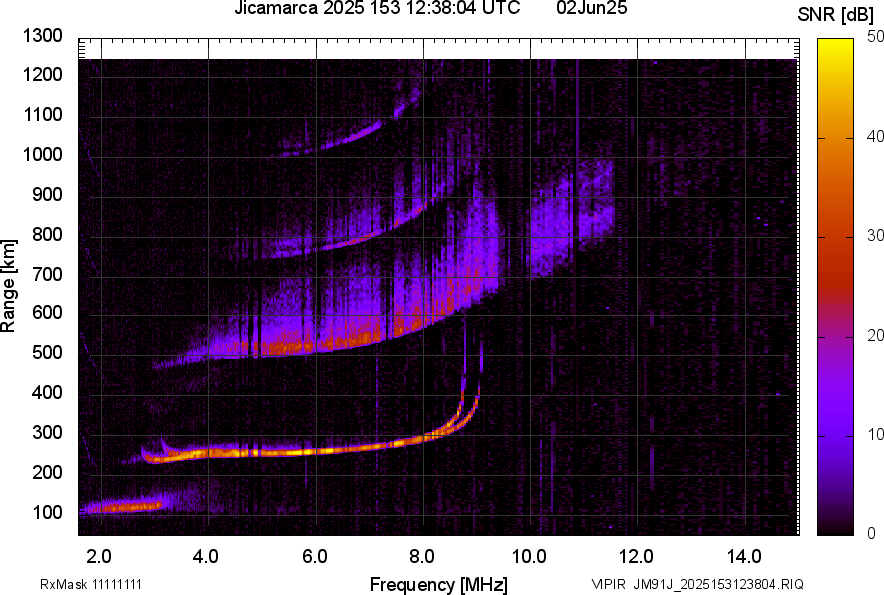Click the date label '02Jun25'
This screenshot has width=884, height=595.
(591, 8)
